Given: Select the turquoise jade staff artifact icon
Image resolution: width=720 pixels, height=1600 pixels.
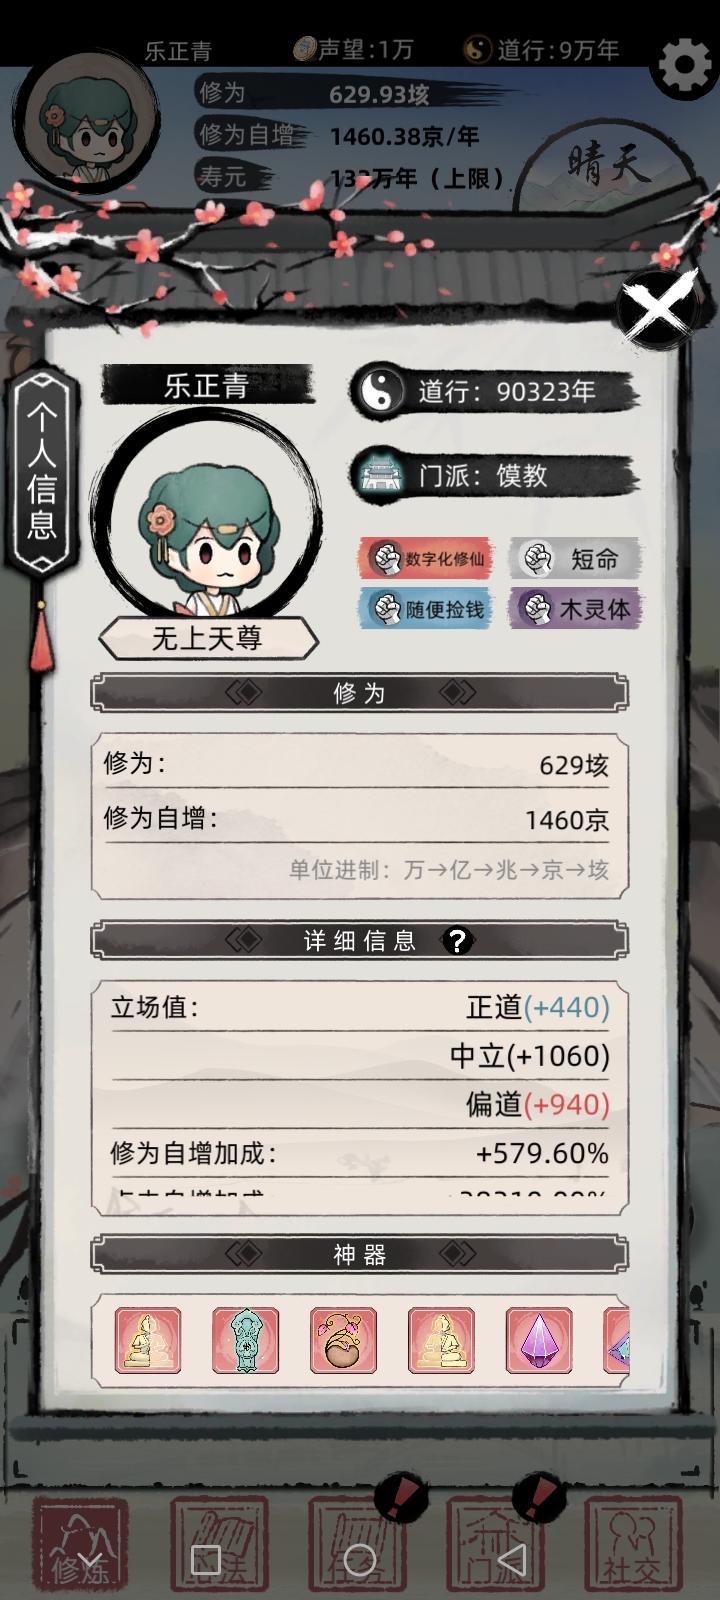Looking at the screenshot, I should [x=245, y=1340].
